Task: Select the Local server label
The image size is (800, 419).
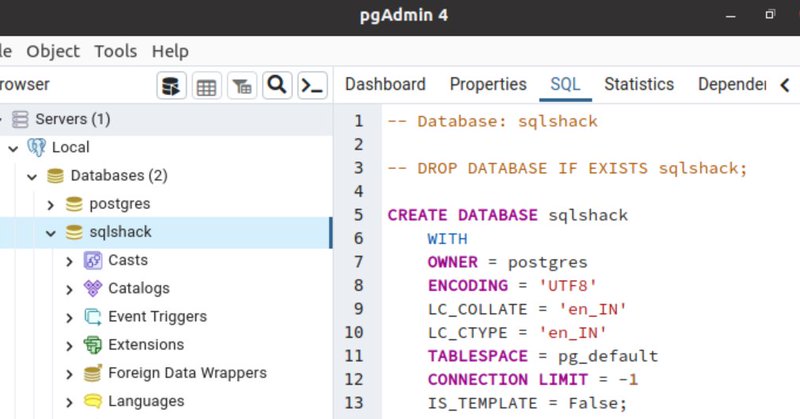Action: 70,147
